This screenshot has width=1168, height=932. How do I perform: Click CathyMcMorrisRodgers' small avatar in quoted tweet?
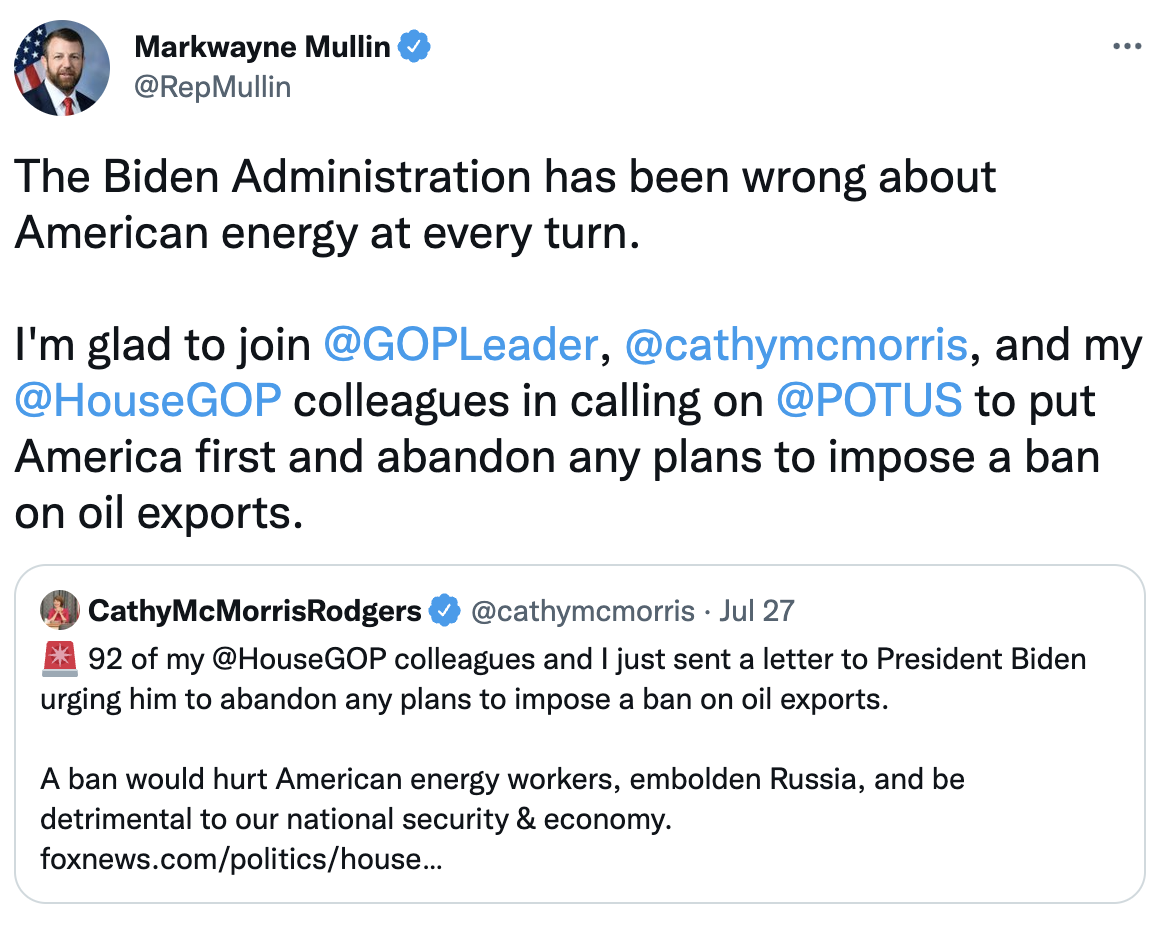click(x=59, y=610)
